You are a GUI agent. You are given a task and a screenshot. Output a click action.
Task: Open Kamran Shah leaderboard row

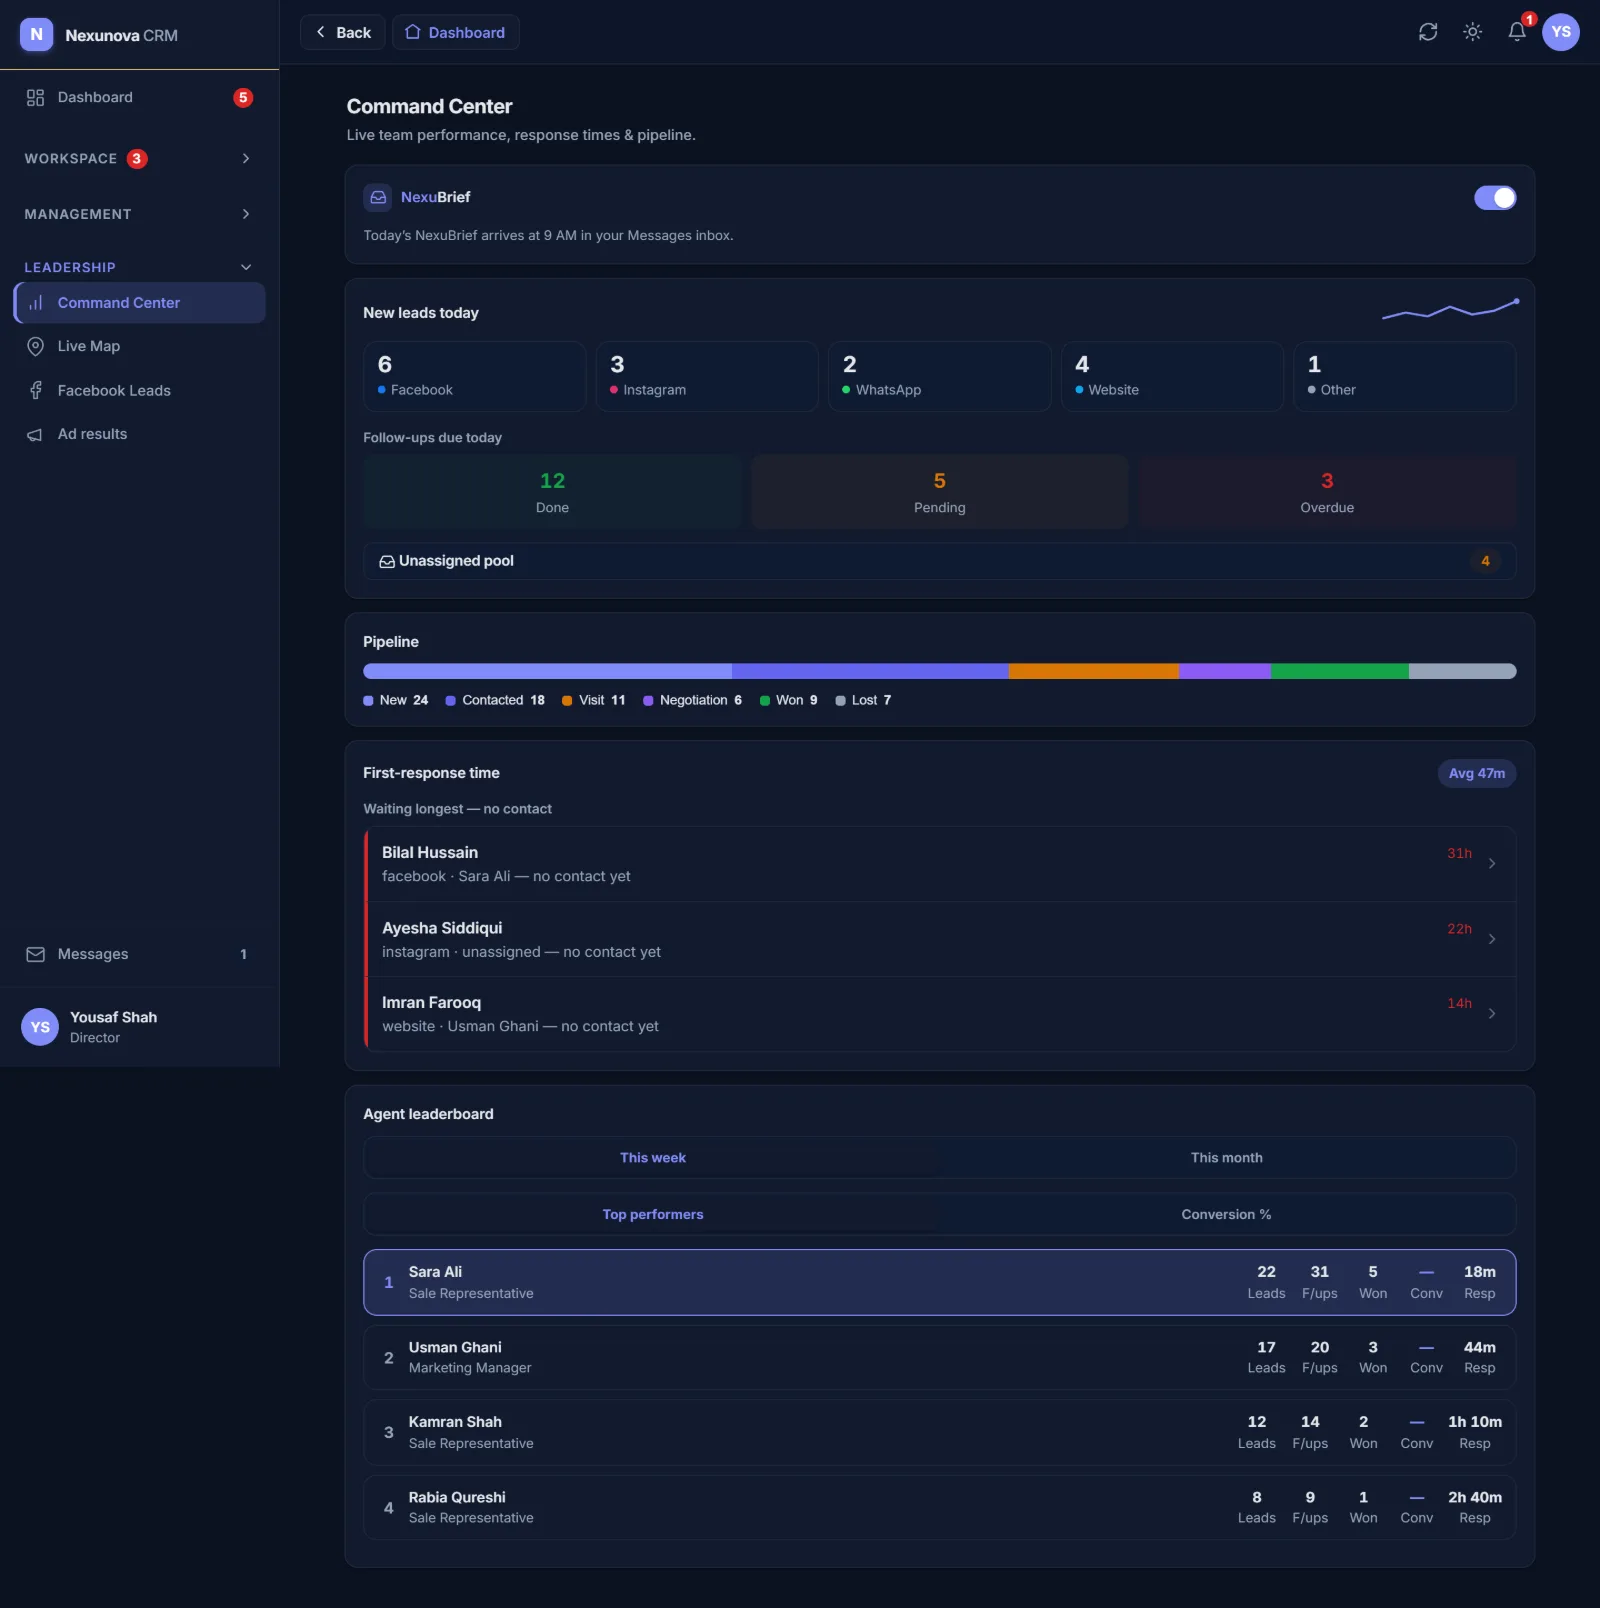tap(939, 1433)
